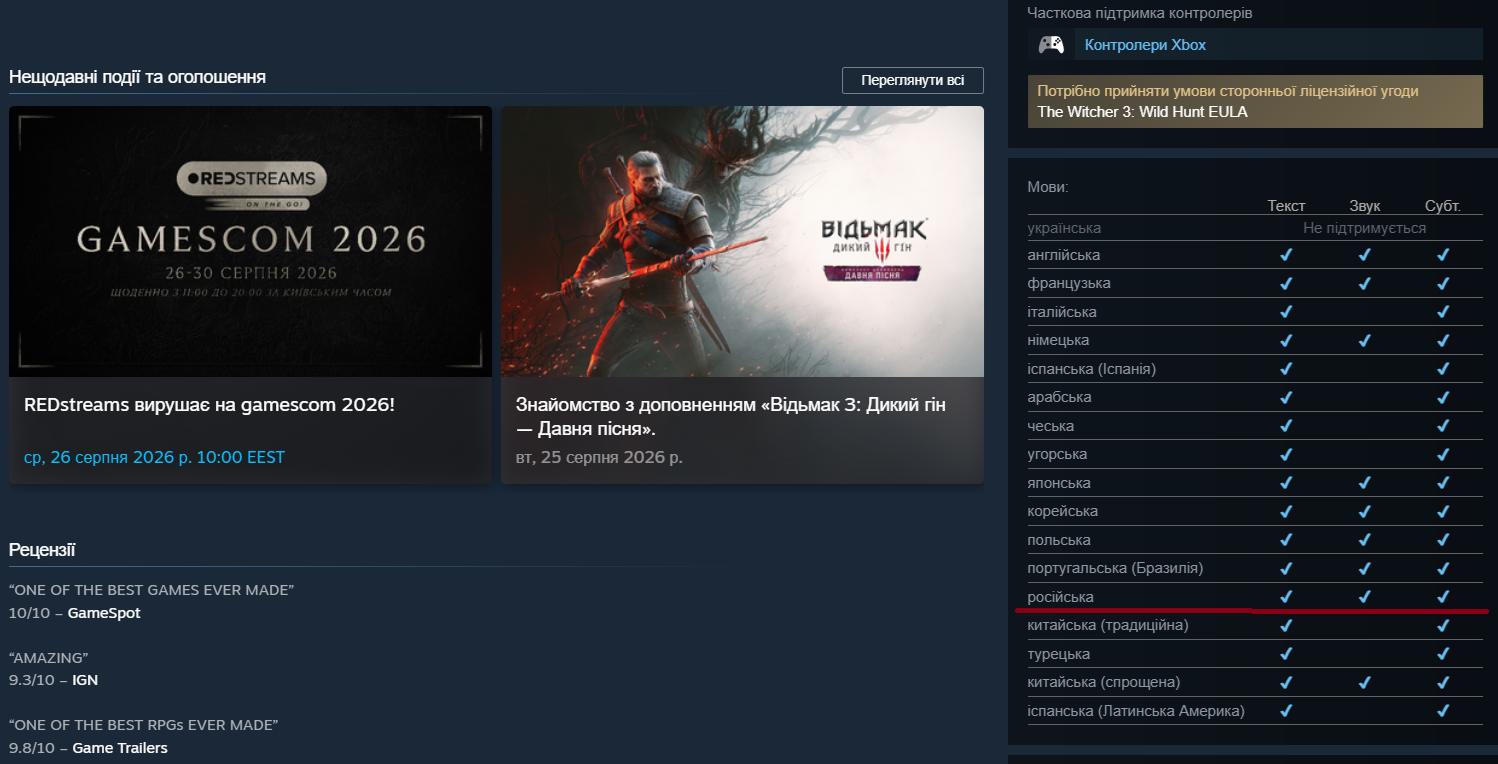The height and width of the screenshot is (764, 1498).
Task: Select the "німецька" language name
Action: point(1059,340)
